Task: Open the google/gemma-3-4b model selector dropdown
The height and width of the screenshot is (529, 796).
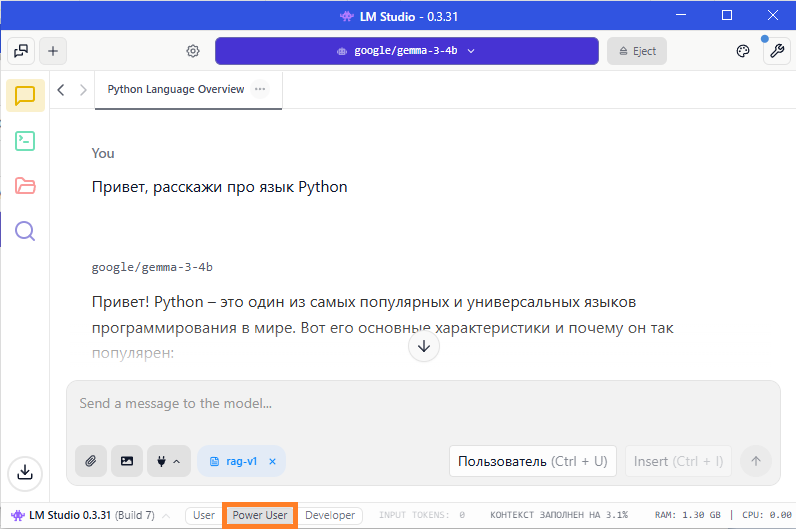Action: pos(406,51)
